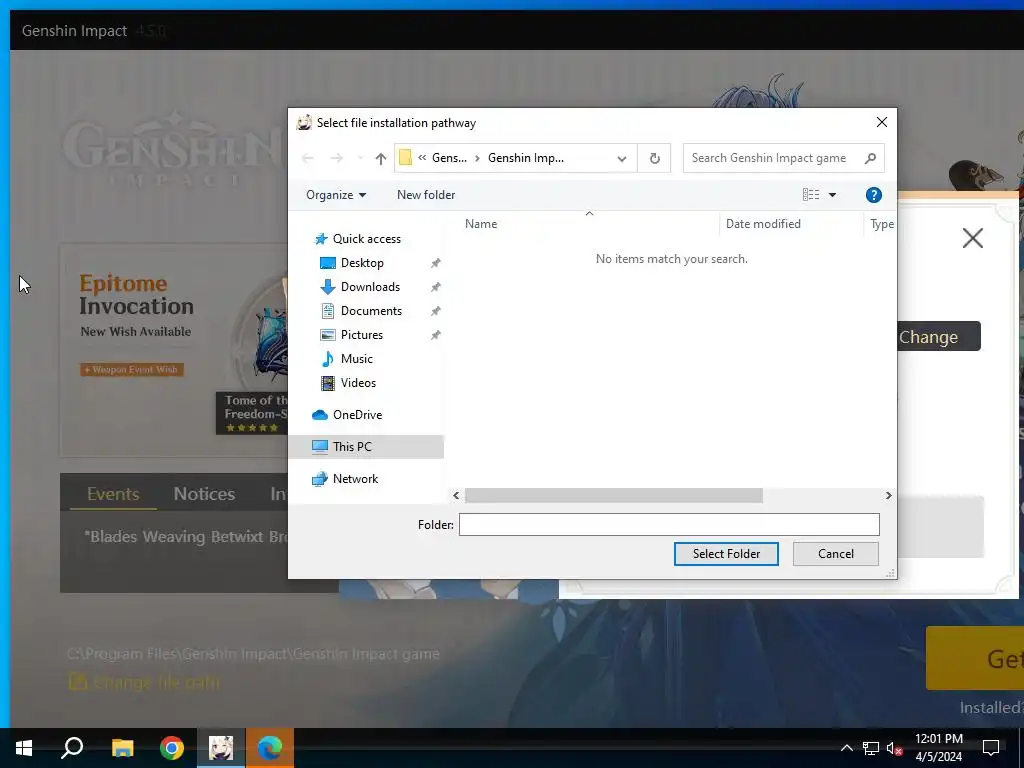Click the pin icon beside Documents
The width and height of the screenshot is (1024, 768).
[436, 311]
